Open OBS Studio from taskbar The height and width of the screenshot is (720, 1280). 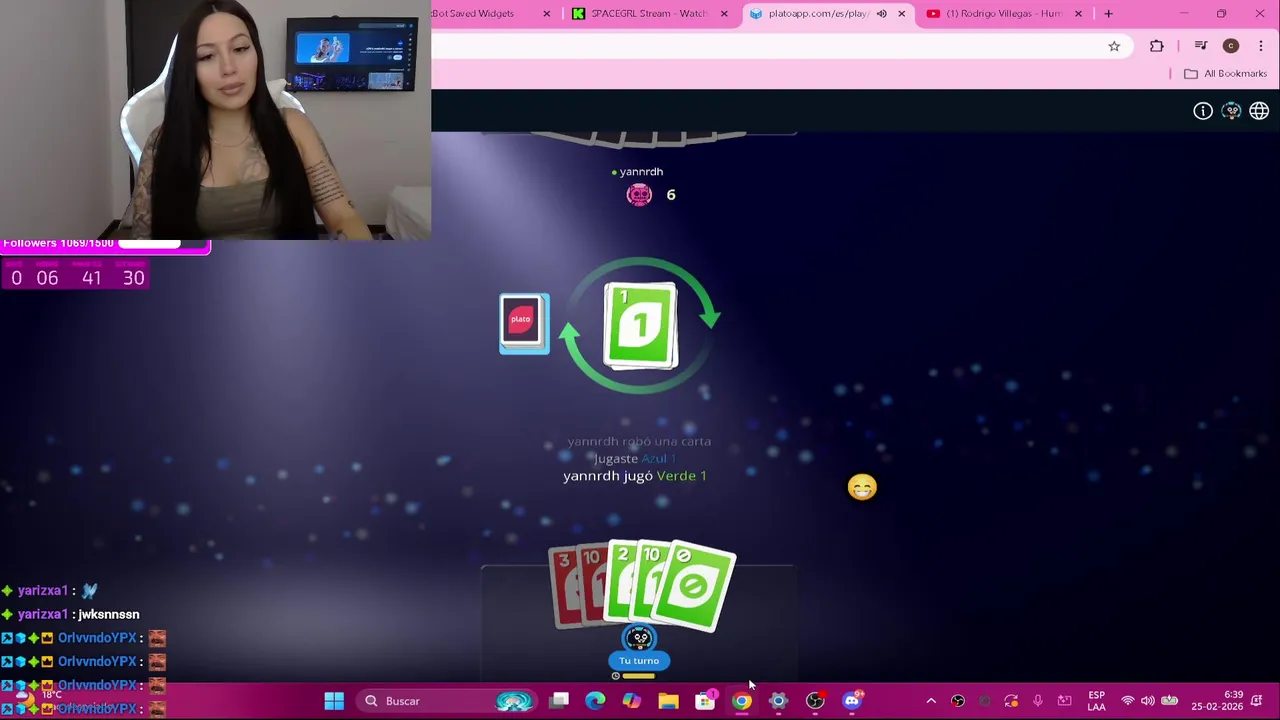pos(815,701)
